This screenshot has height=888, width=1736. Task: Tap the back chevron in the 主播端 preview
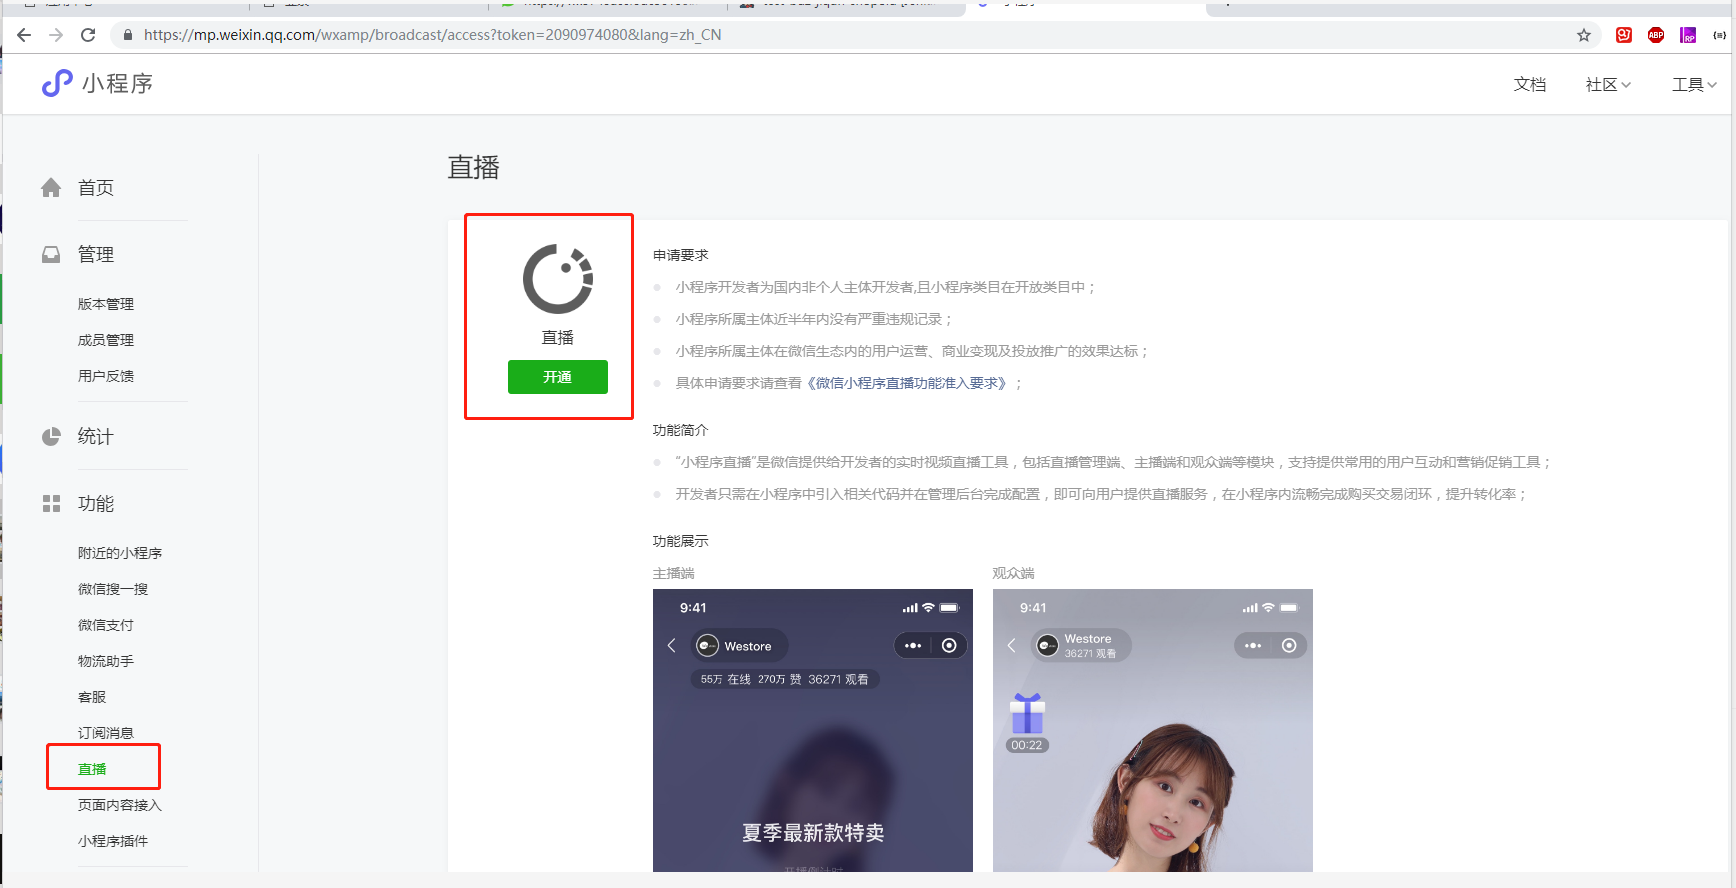click(x=672, y=646)
